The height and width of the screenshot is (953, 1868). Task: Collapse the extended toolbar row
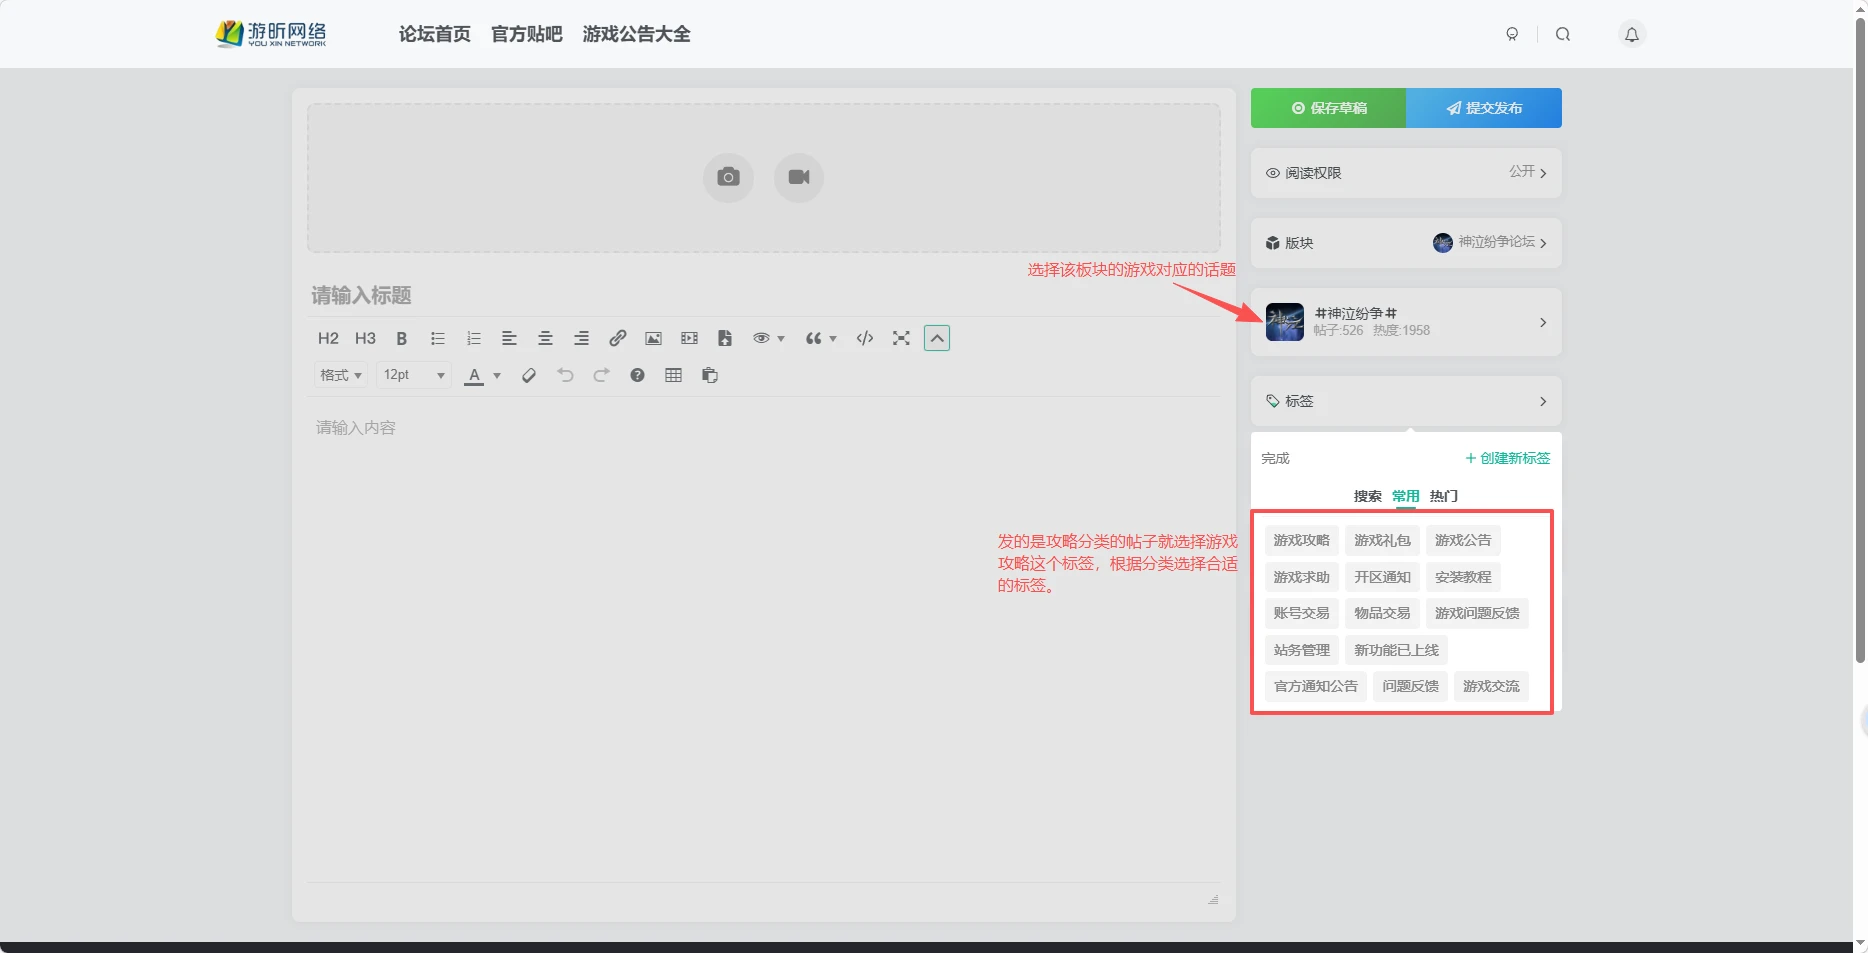937,338
